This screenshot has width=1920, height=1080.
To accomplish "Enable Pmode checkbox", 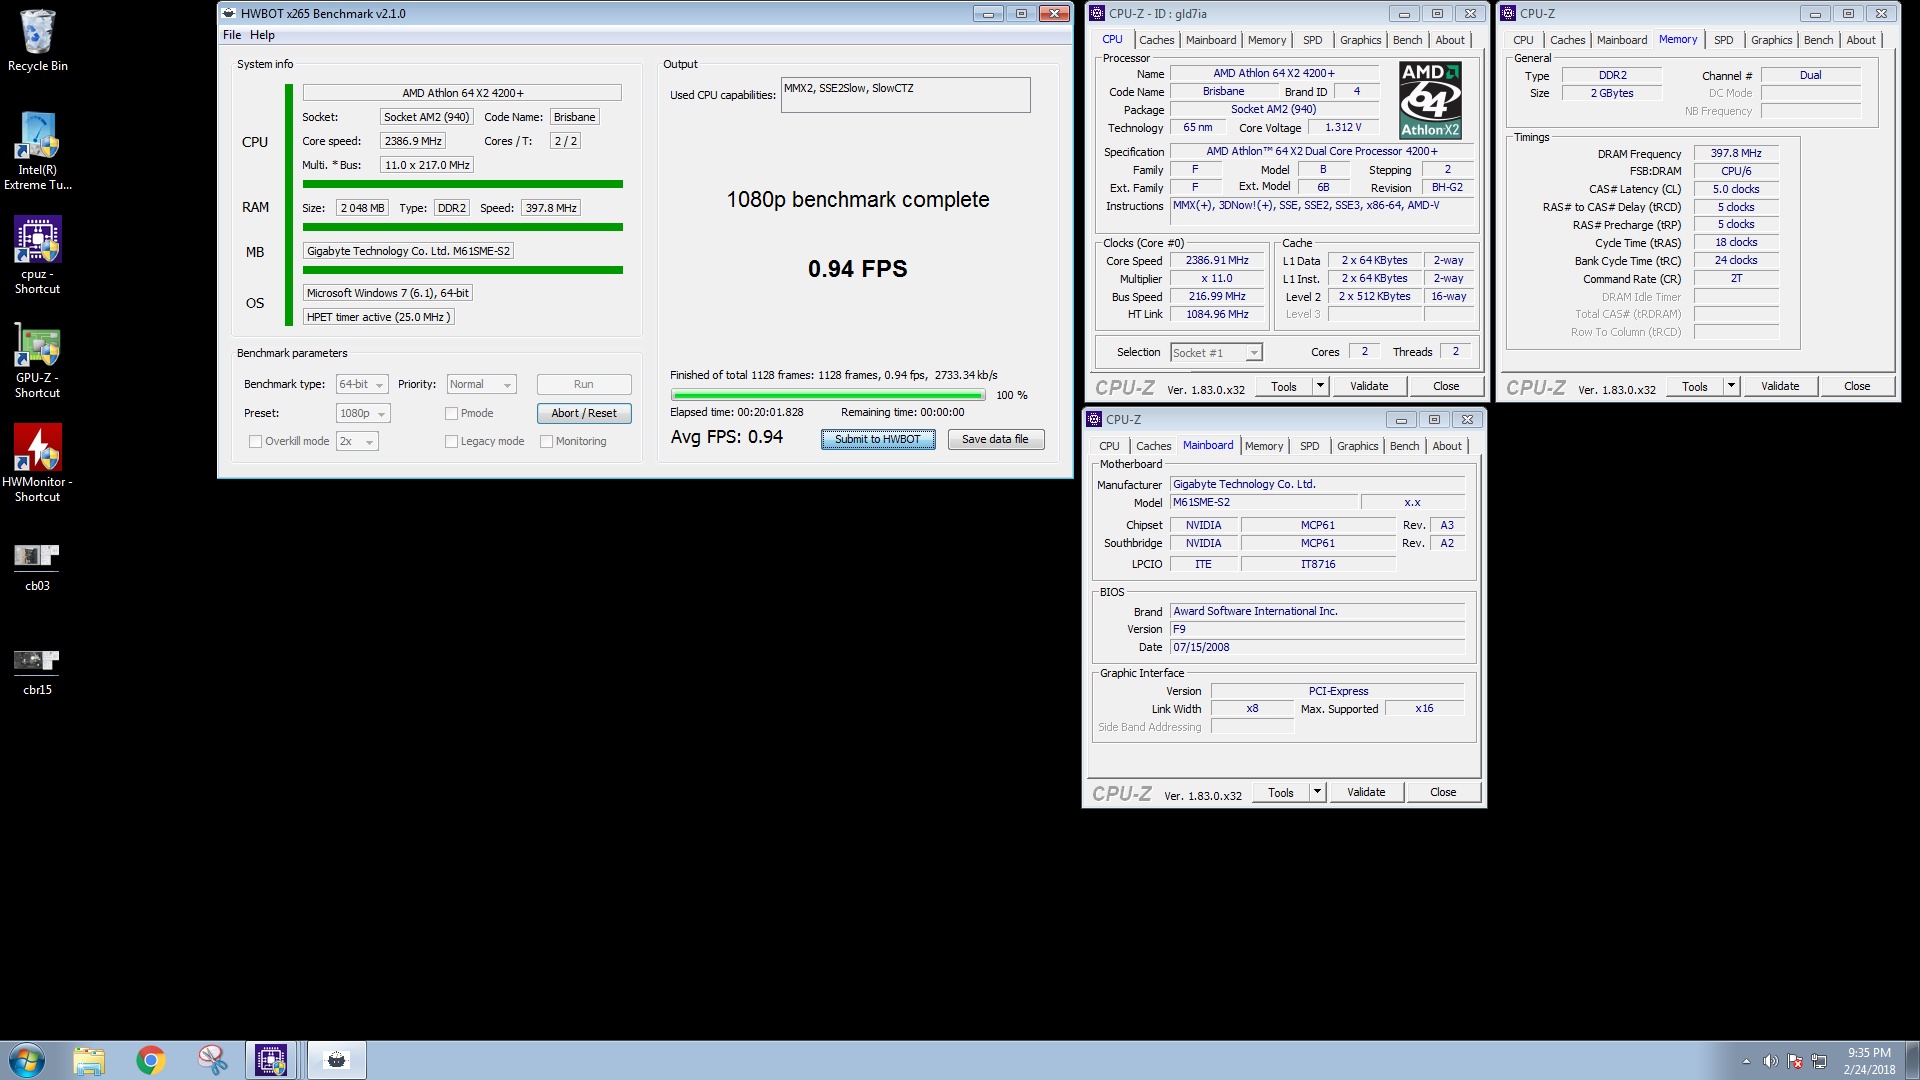I will (451, 413).
